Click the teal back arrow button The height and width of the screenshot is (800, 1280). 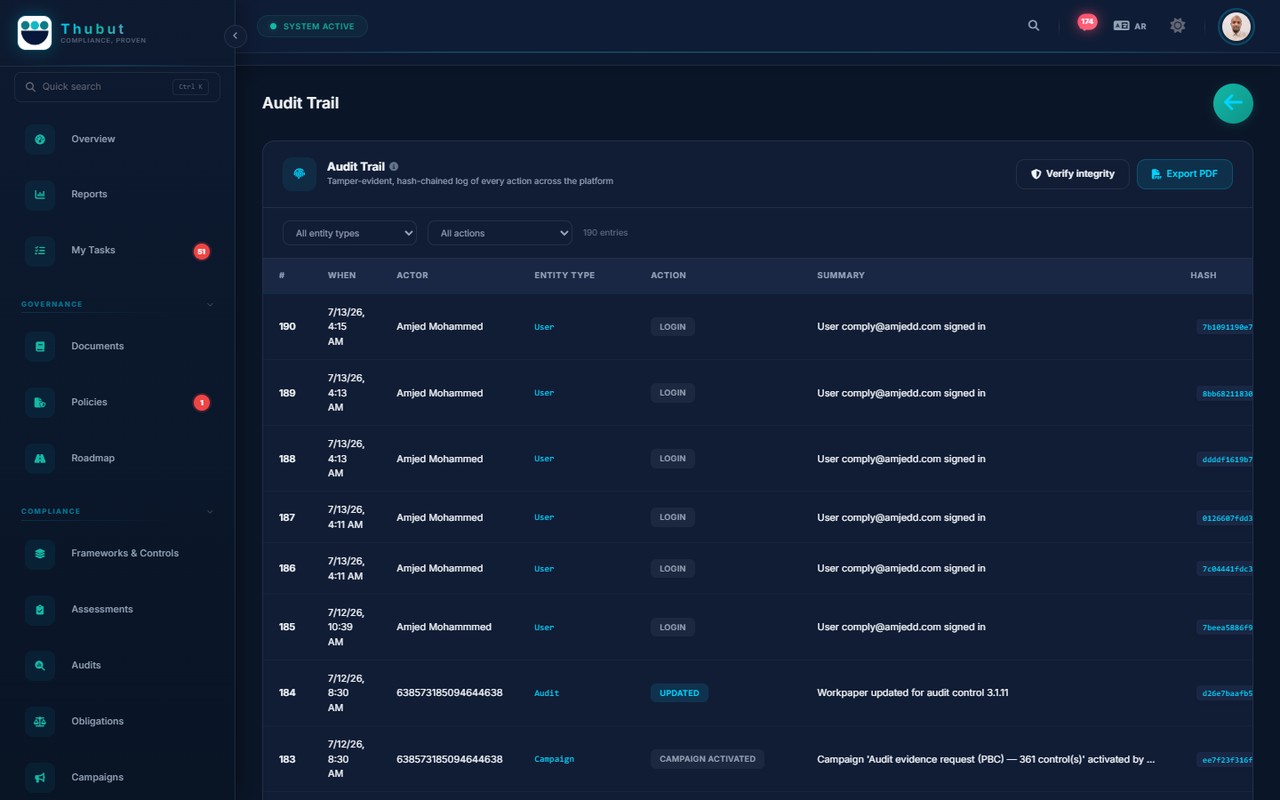[x=1233, y=103]
